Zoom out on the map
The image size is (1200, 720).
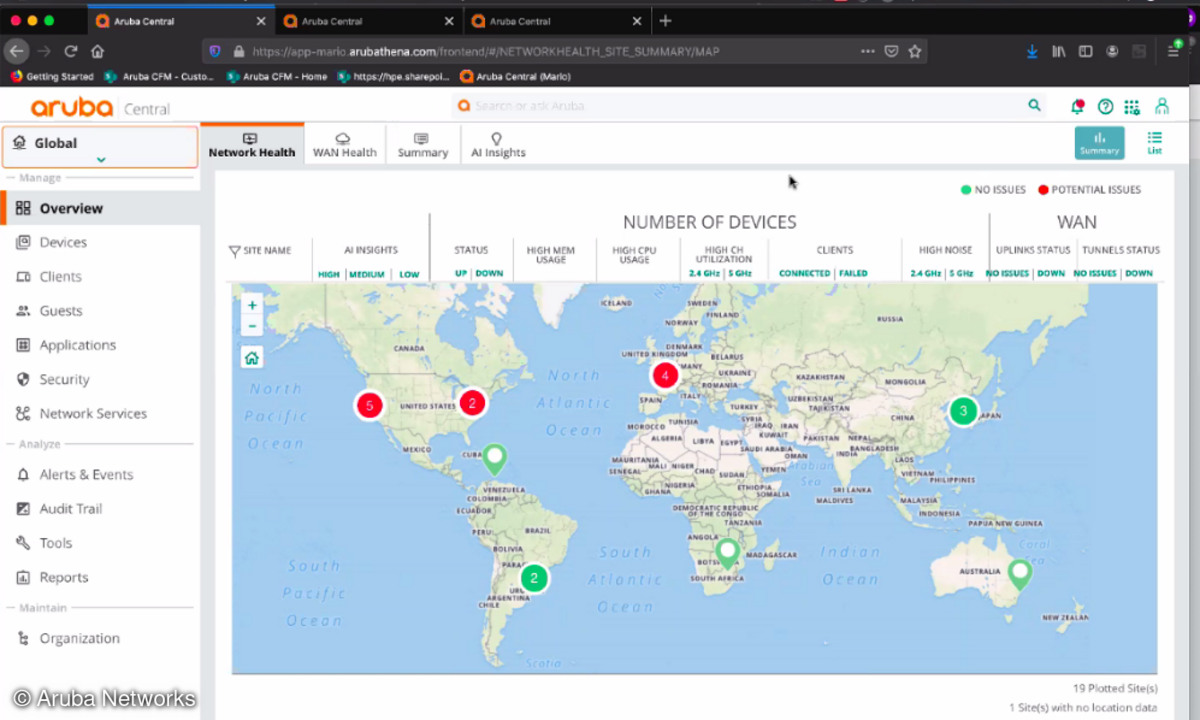tap(252, 326)
